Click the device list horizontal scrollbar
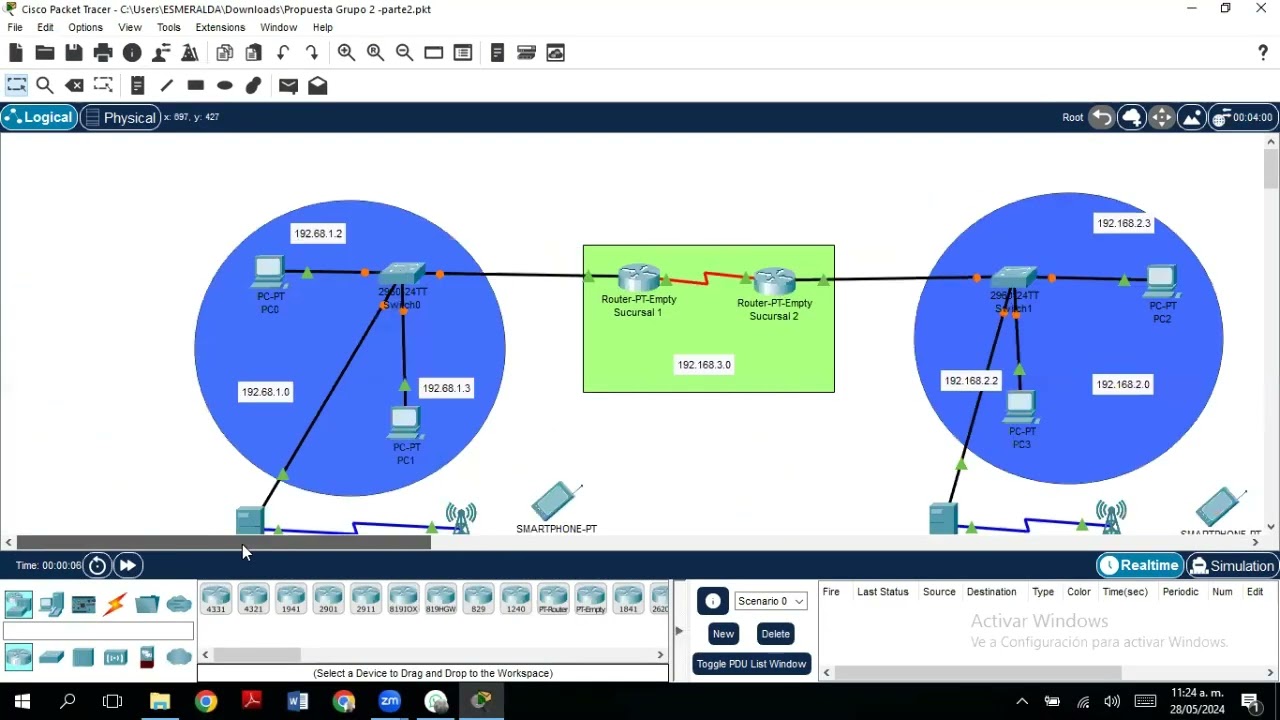The width and height of the screenshot is (1280, 720). [x=257, y=655]
